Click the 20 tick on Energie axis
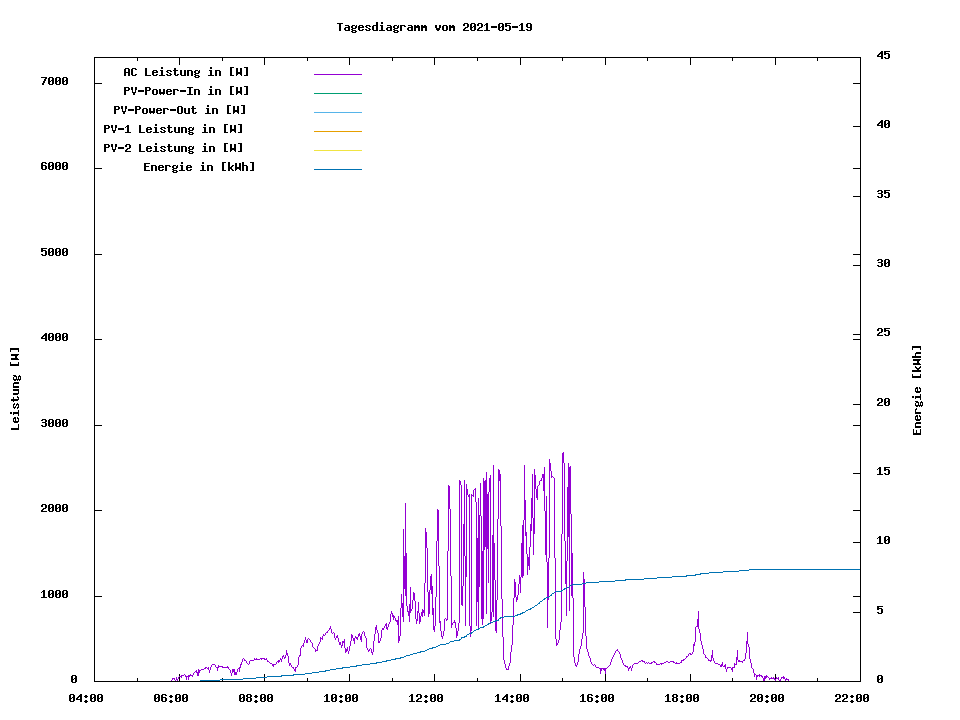The height and width of the screenshot is (720, 960). click(882, 403)
